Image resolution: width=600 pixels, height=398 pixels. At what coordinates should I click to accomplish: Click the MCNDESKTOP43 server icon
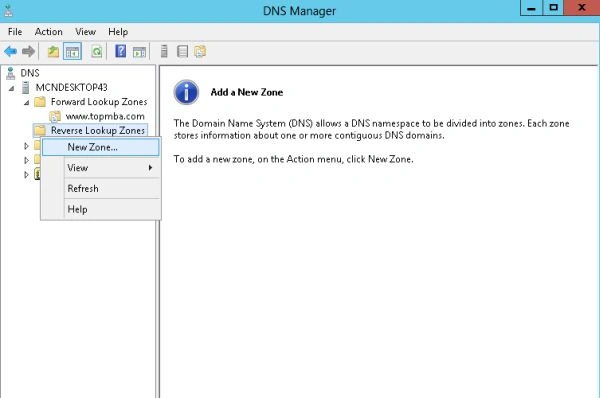coord(26,88)
